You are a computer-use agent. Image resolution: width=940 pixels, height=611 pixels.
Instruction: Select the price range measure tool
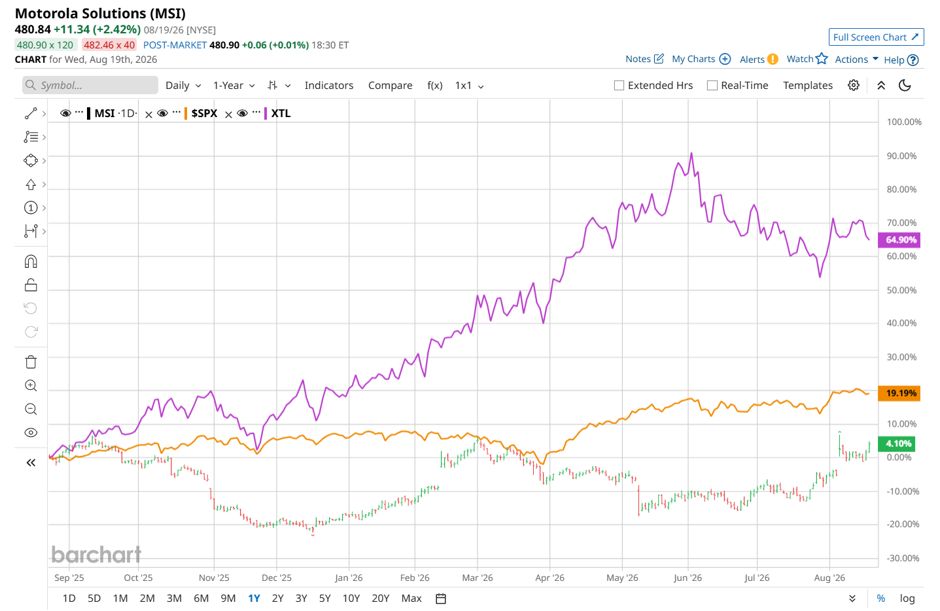coord(31,231)
